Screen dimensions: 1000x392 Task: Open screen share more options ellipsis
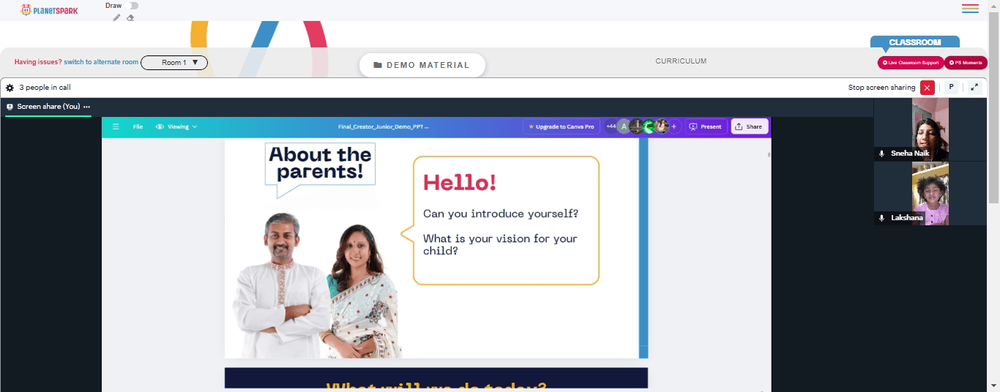coord(87,107)
